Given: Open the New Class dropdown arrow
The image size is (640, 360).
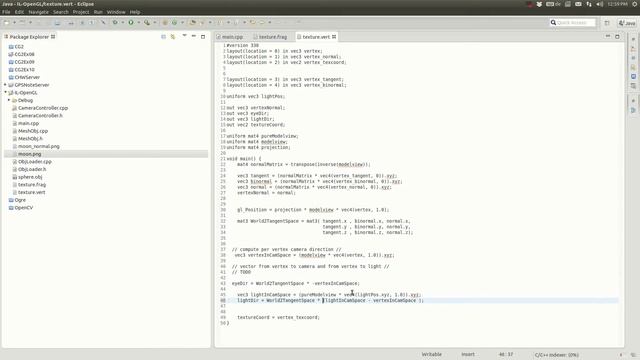Looking at the screenshot, I should (x=182, y=22).
